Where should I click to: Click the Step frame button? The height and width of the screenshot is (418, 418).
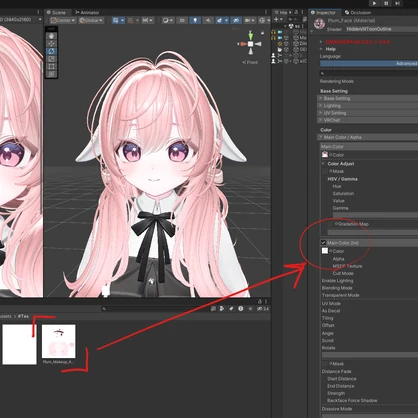pyautogui.click(x=397, y=3)
